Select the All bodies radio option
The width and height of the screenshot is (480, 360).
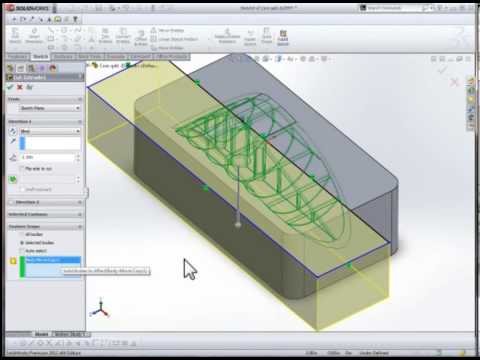(x=22, y=234)
